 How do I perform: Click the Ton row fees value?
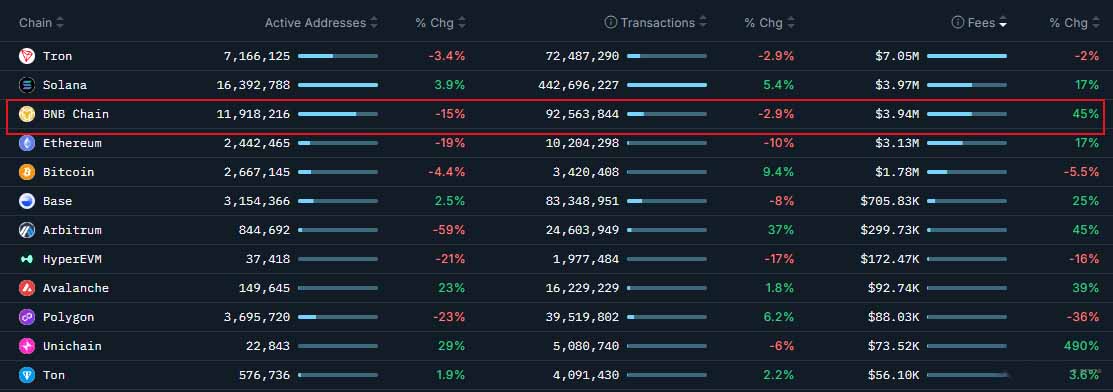click(x=893, y=375)
